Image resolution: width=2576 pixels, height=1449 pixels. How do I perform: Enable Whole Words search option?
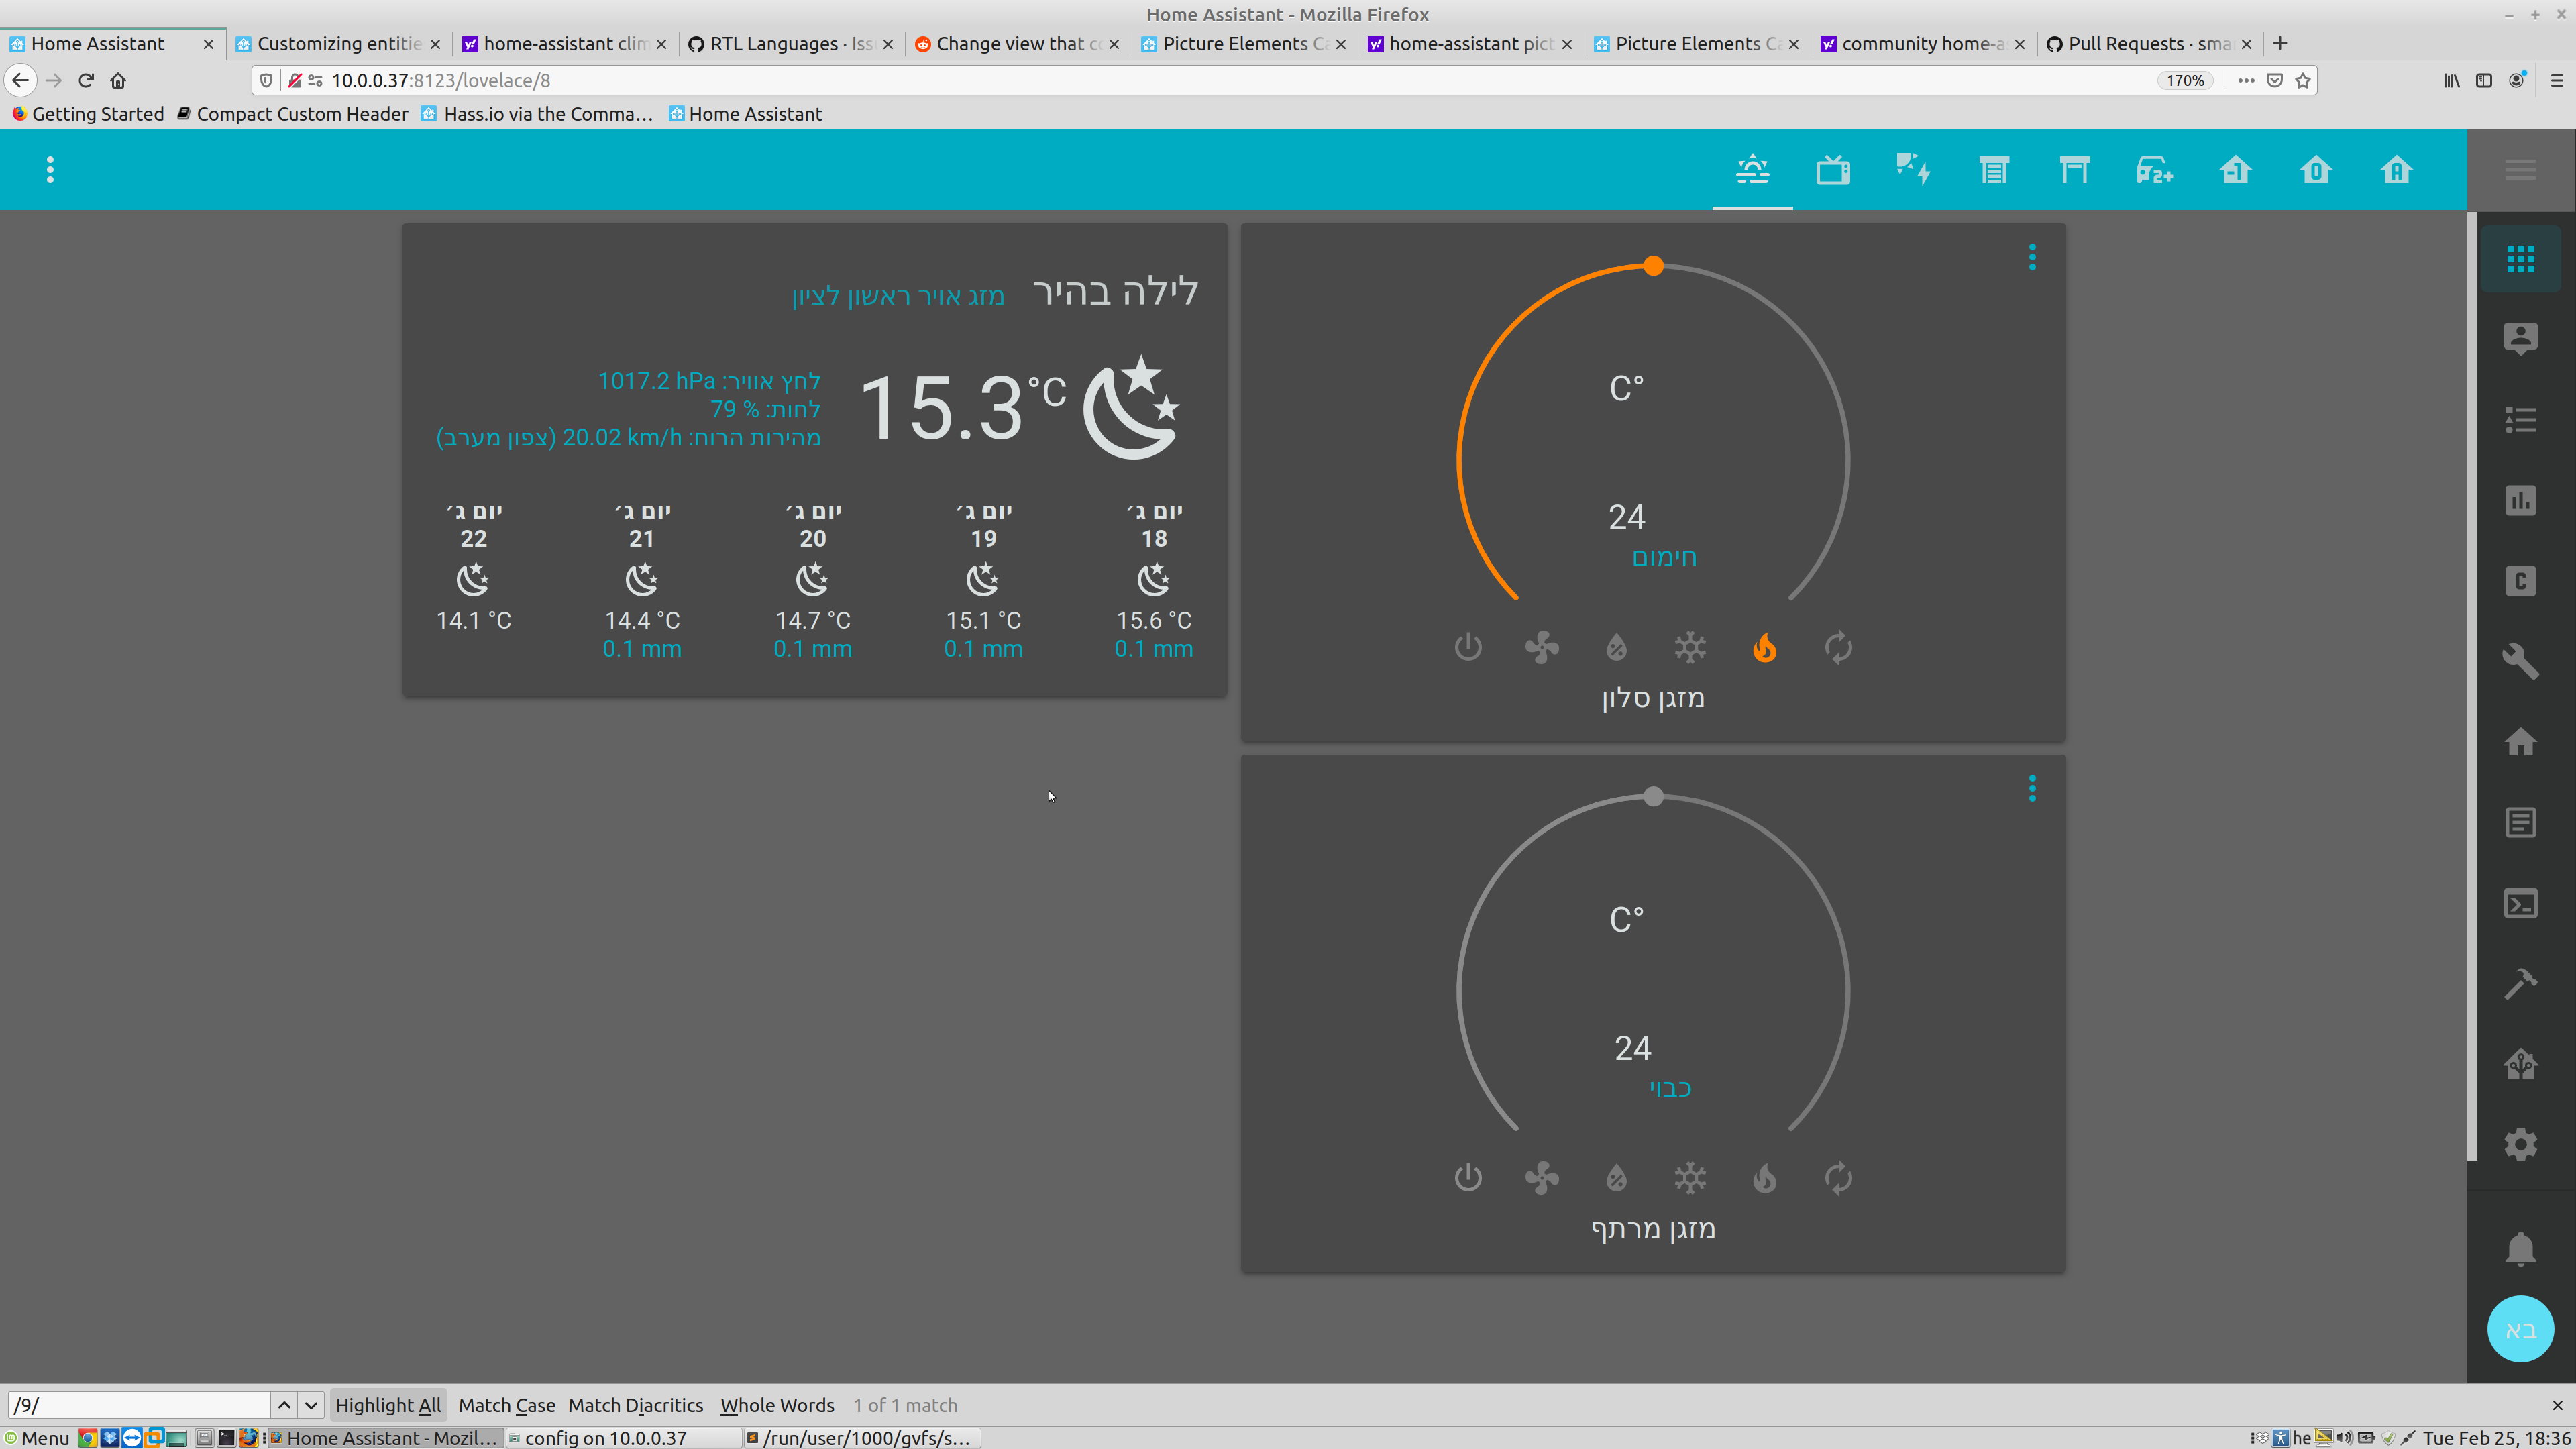777,1405
